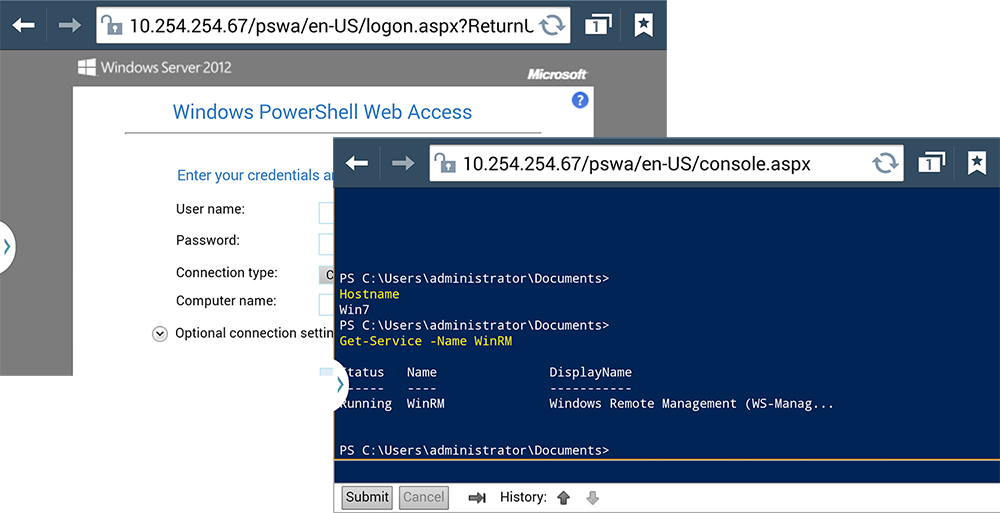
Task: Click the 'WinRM' service name cell
Action: 425,404
